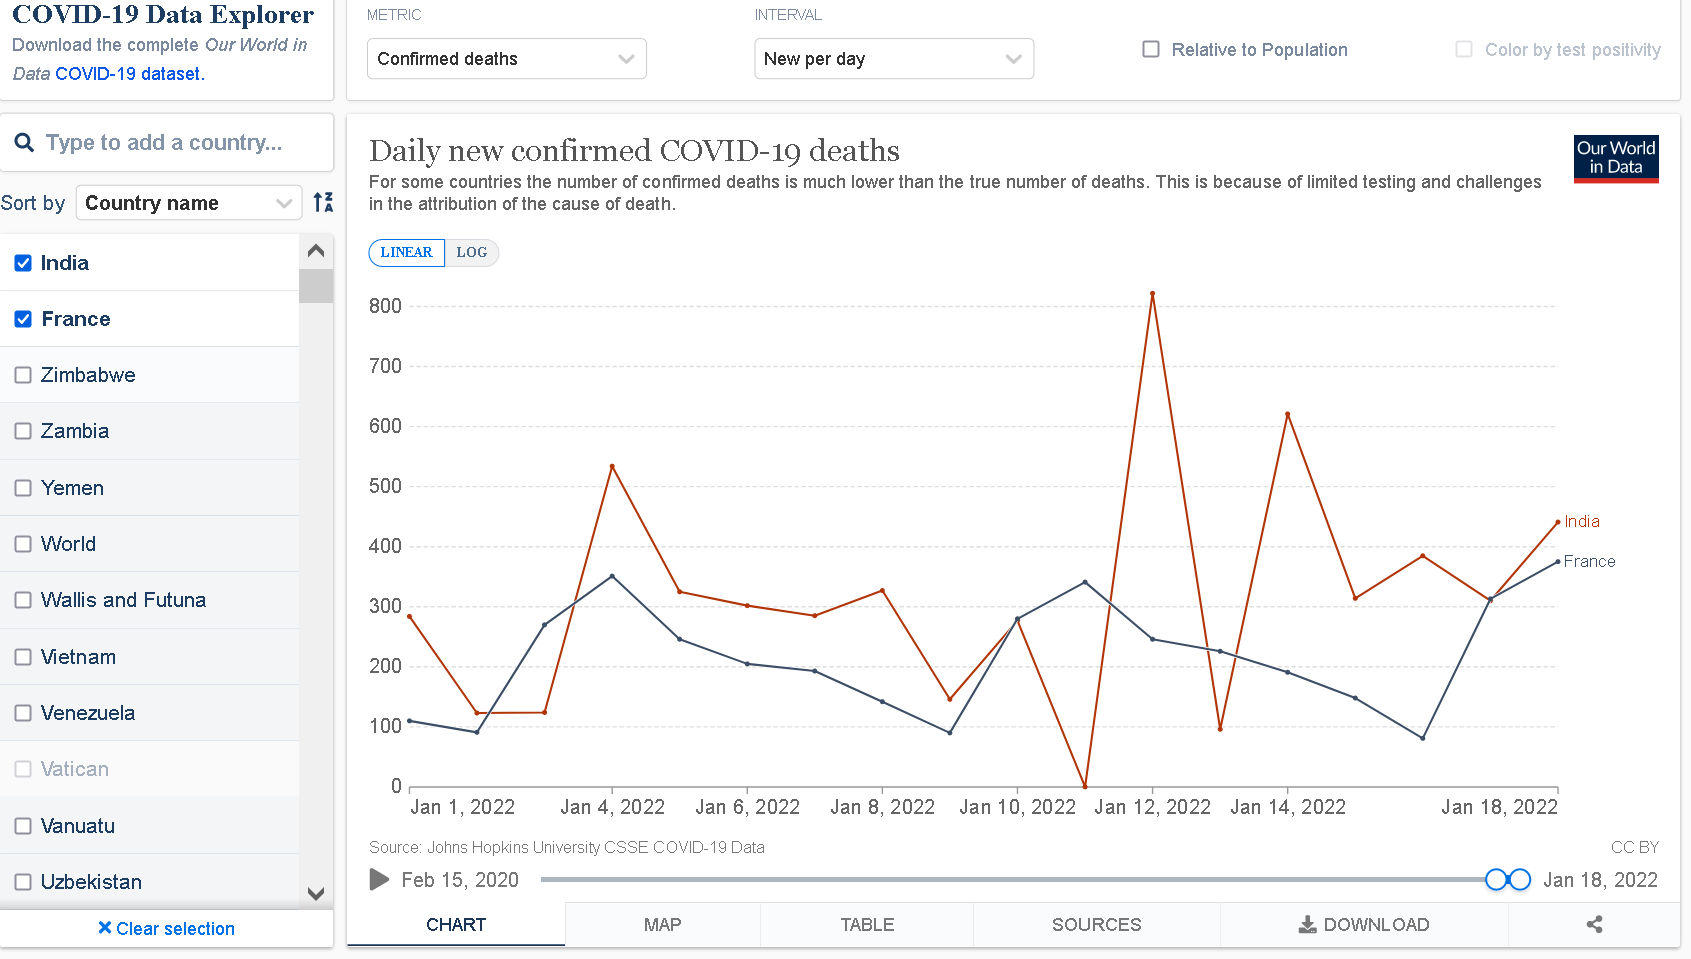Select LOG scale

[472, 252]
